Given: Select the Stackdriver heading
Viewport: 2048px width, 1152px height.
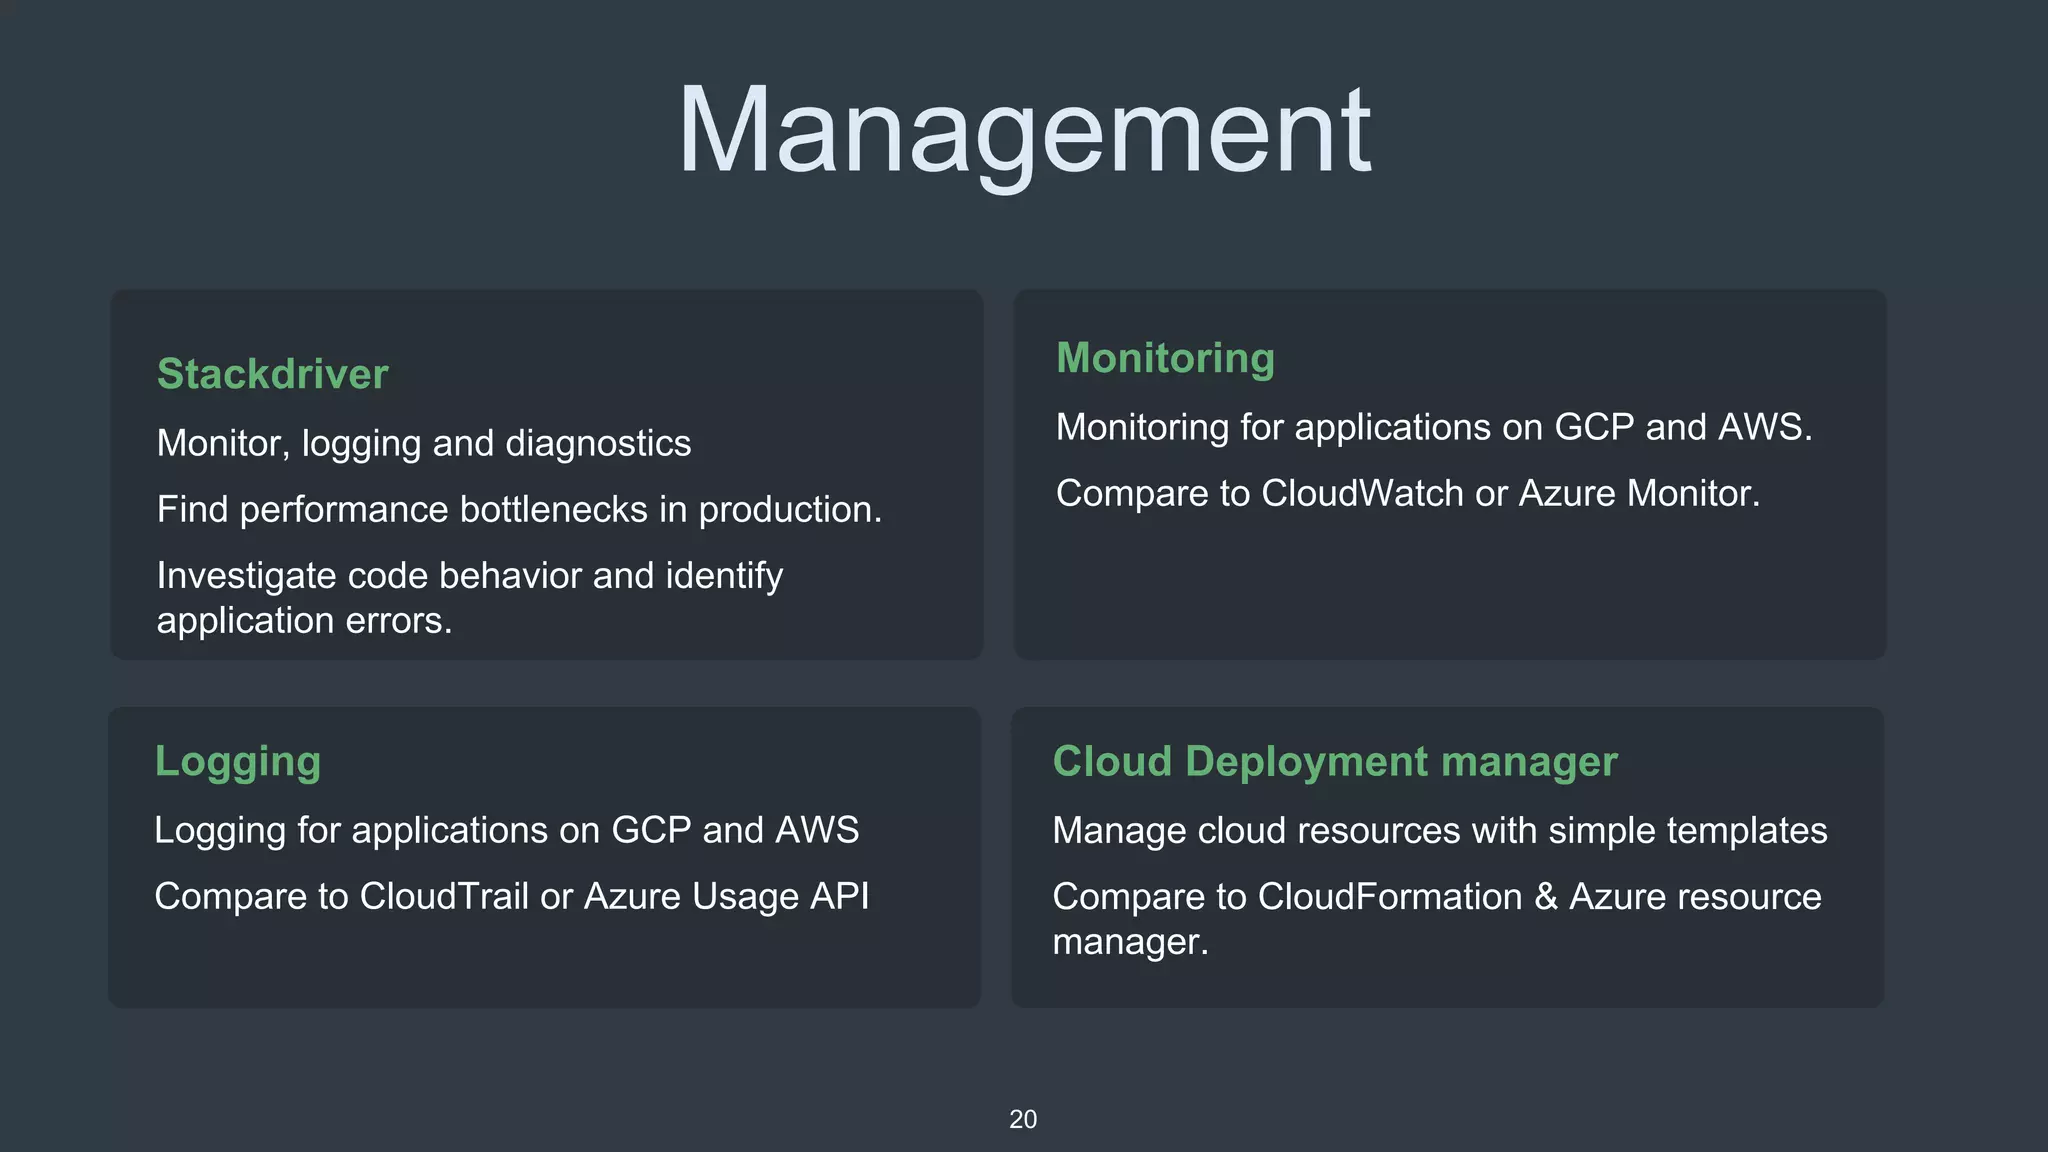Looking at the screenshot, I should pos(272,374).
